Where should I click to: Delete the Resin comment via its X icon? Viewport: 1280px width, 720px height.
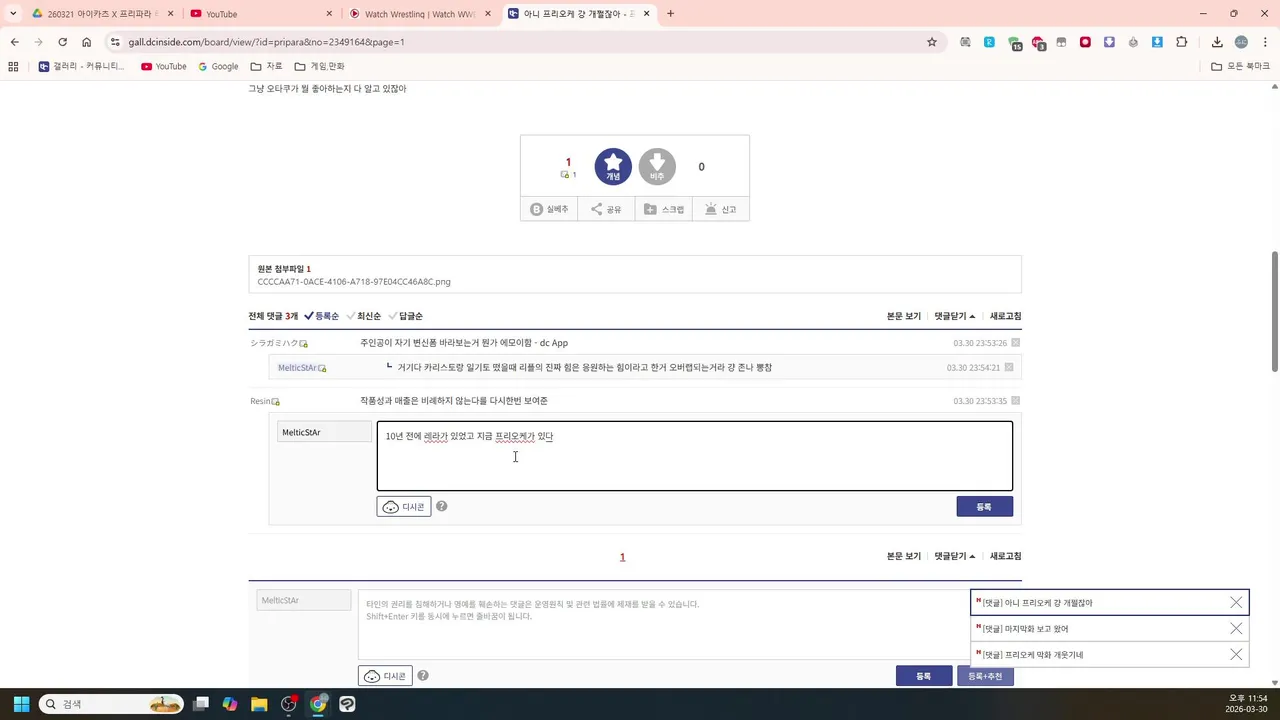(1015, 401)
